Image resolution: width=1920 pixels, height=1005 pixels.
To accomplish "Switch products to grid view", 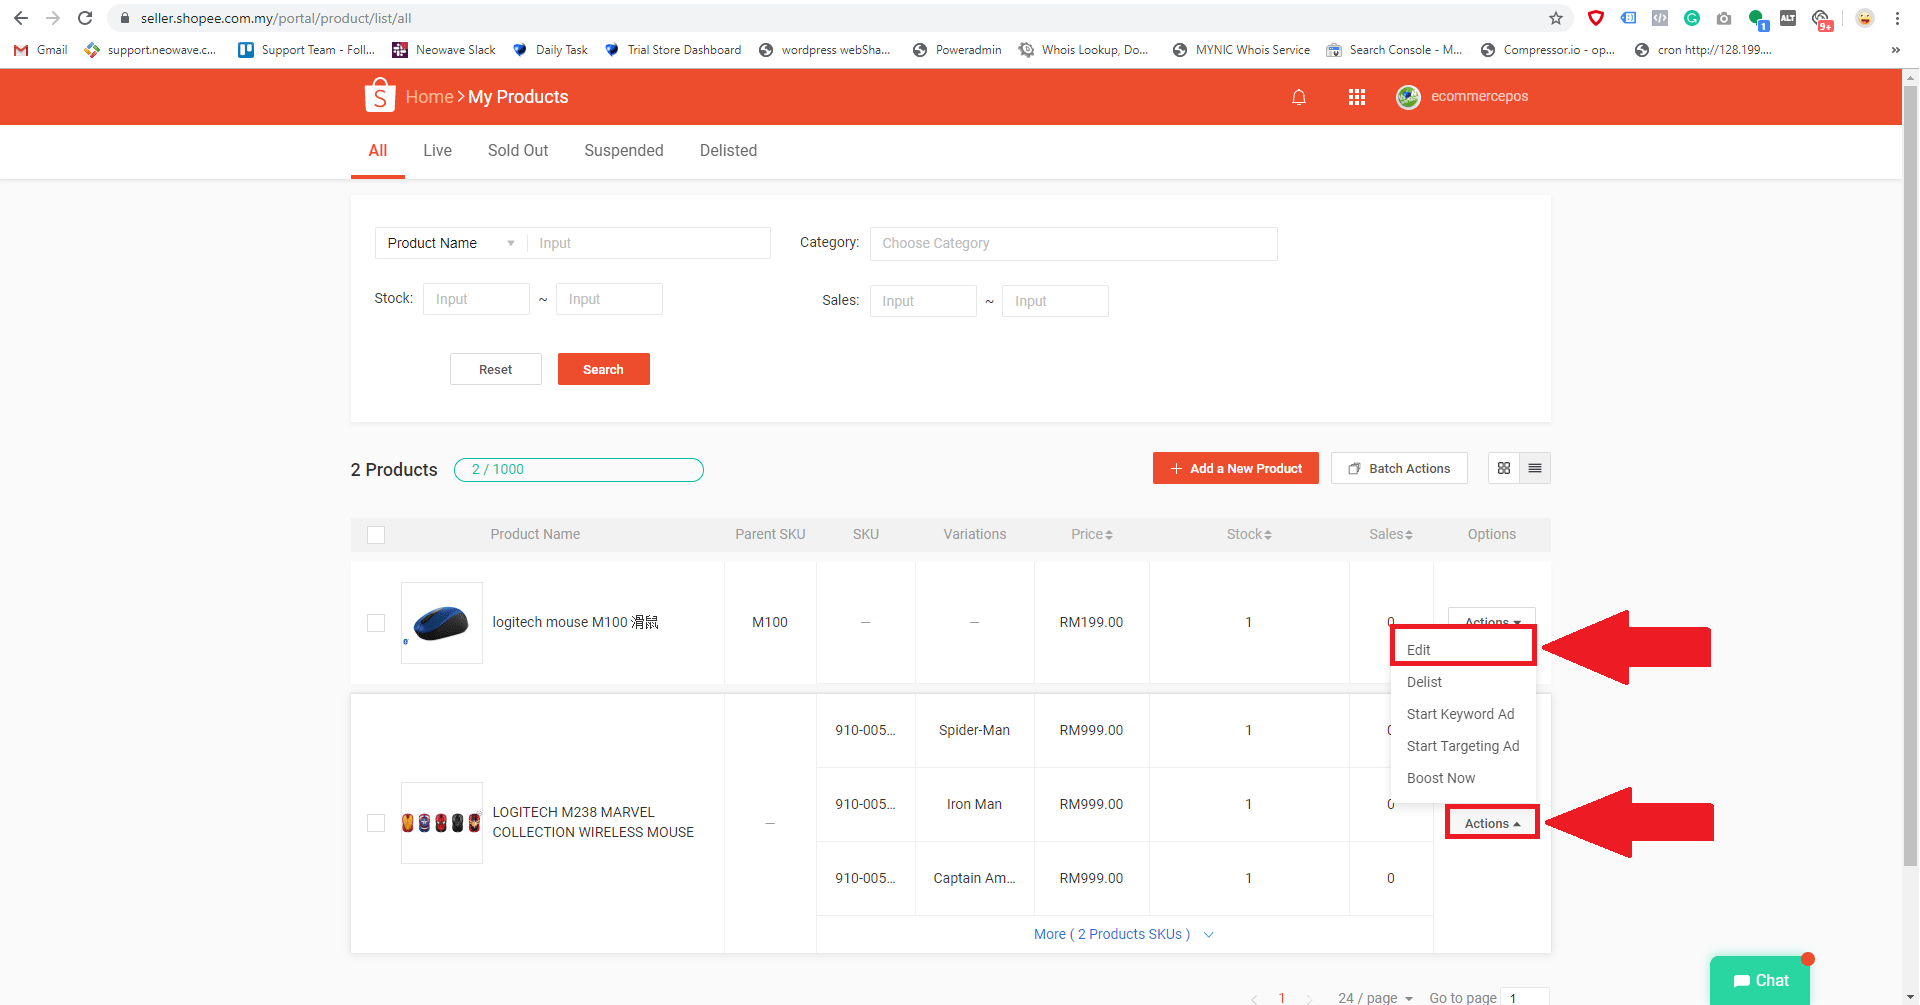I will (x=1503, y=467).
